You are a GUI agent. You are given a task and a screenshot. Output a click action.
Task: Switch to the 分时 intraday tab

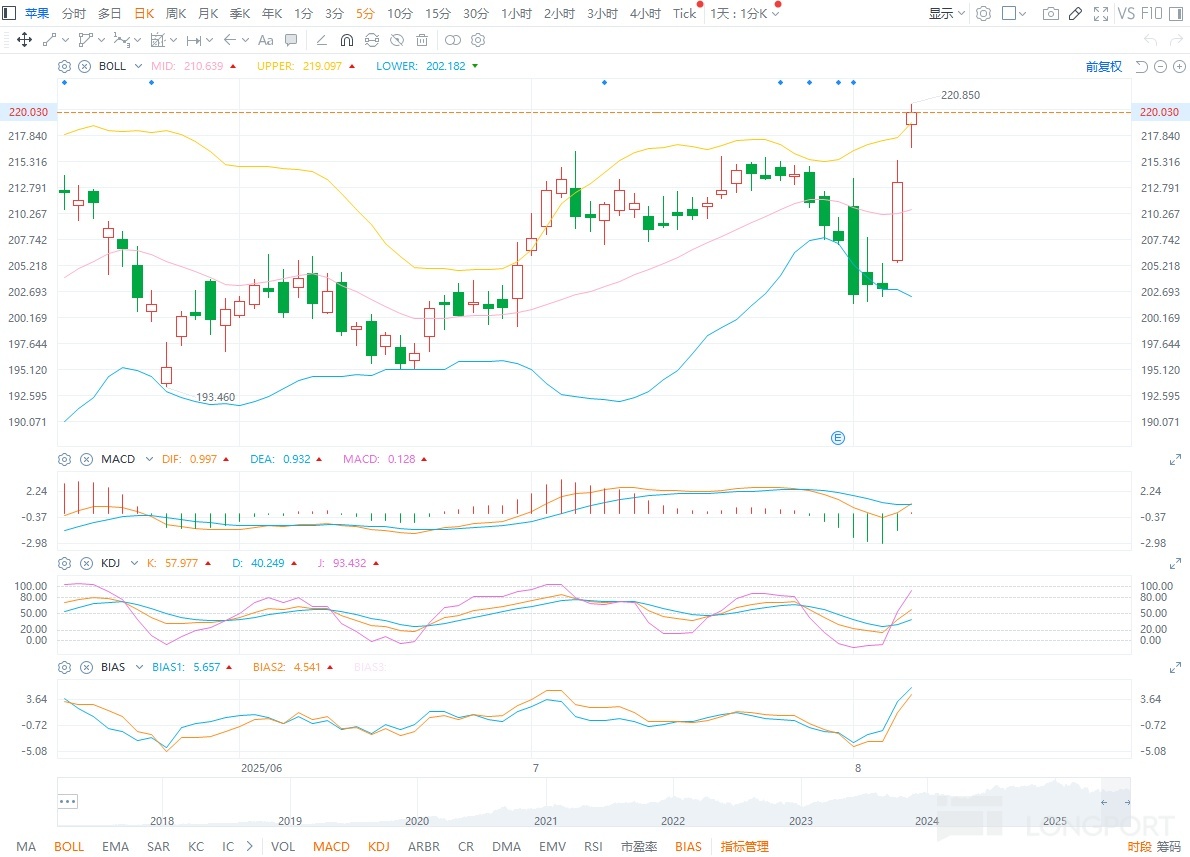[x=73, y=14]
